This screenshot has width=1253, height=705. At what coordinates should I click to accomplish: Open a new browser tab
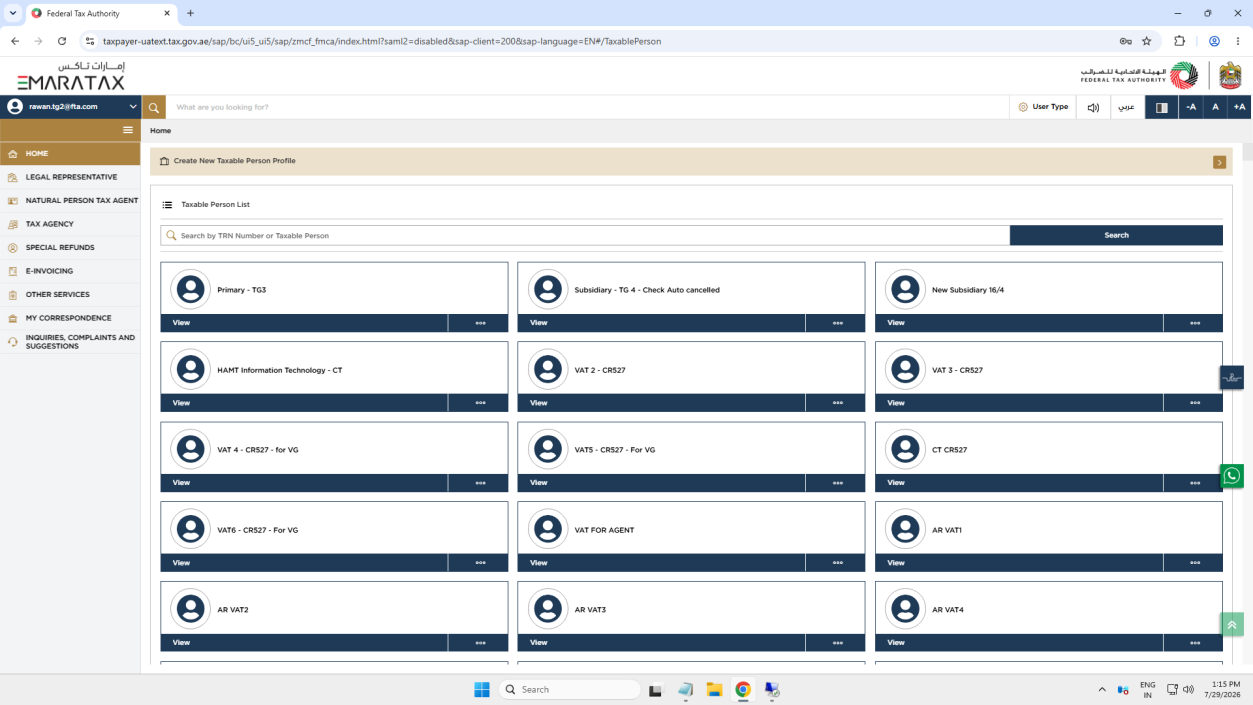coord(190,13)
